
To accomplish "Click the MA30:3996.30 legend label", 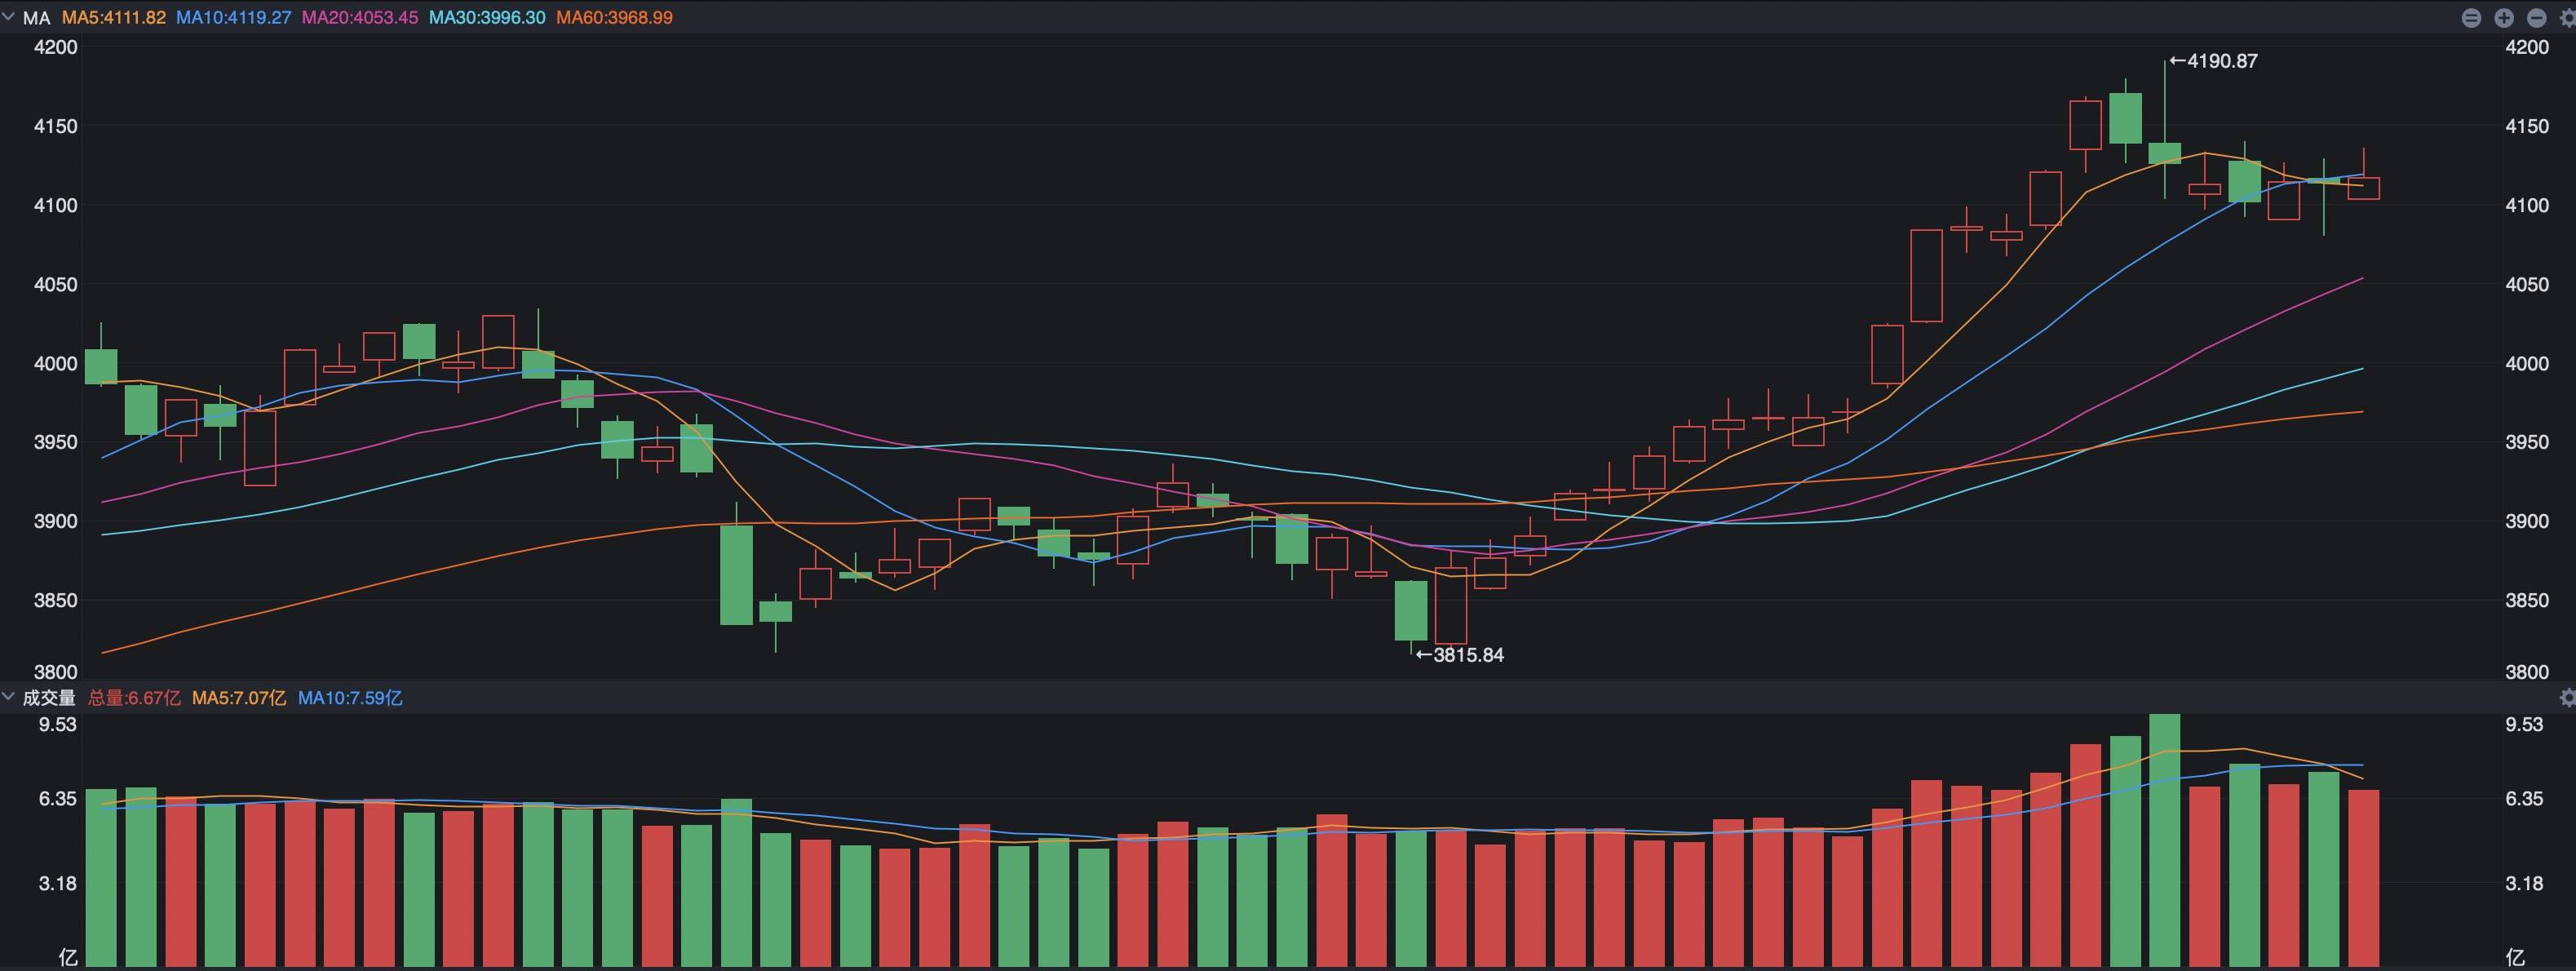I will 487,18.
